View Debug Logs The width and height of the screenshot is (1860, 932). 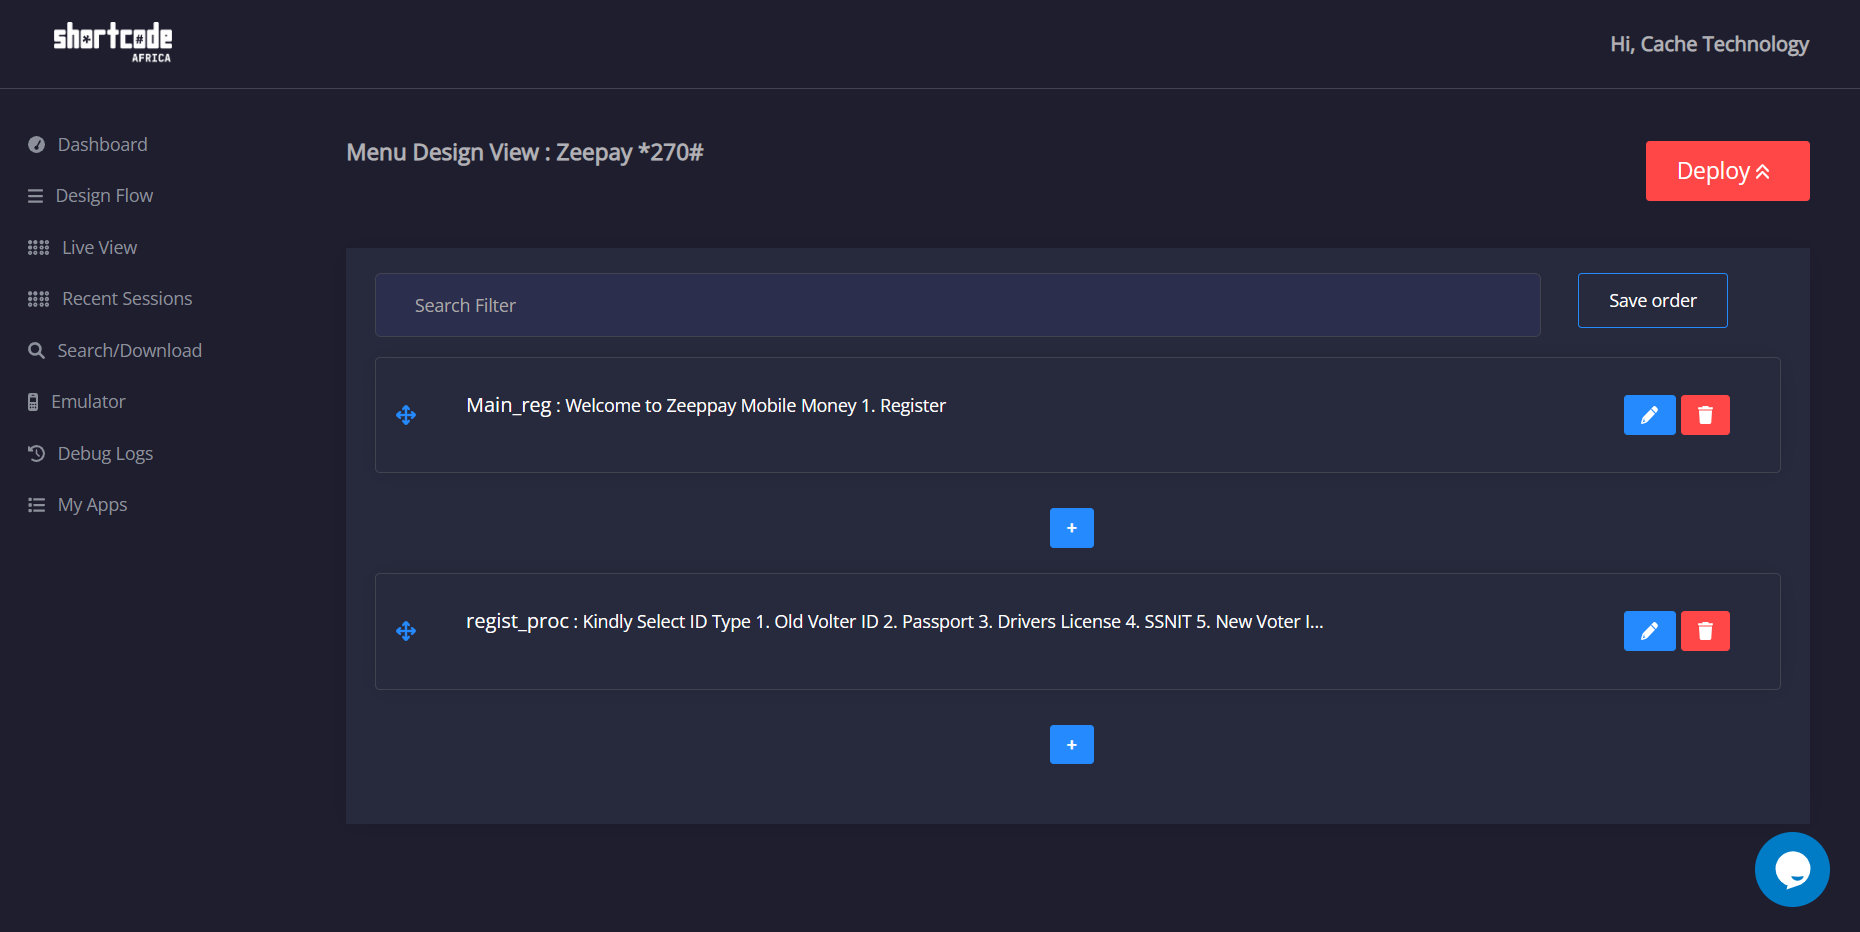105,454
